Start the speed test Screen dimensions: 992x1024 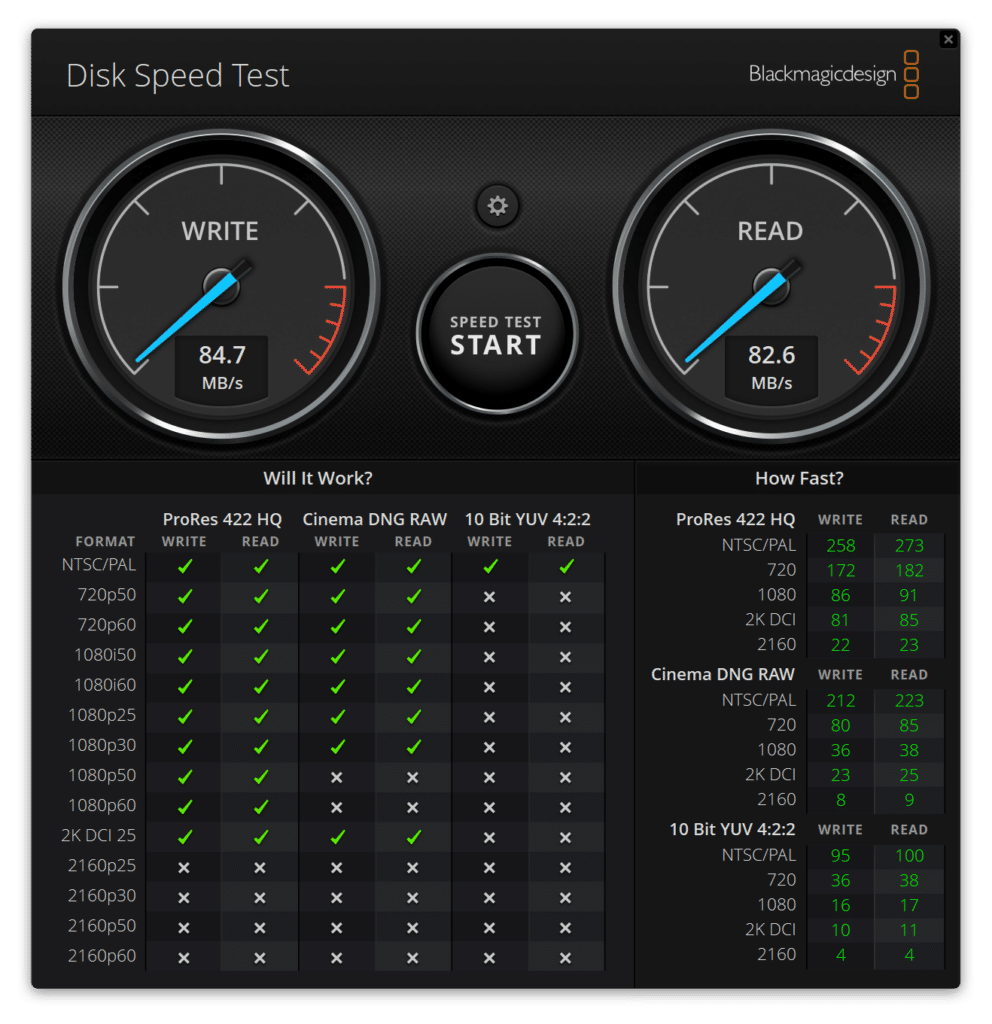496,334
